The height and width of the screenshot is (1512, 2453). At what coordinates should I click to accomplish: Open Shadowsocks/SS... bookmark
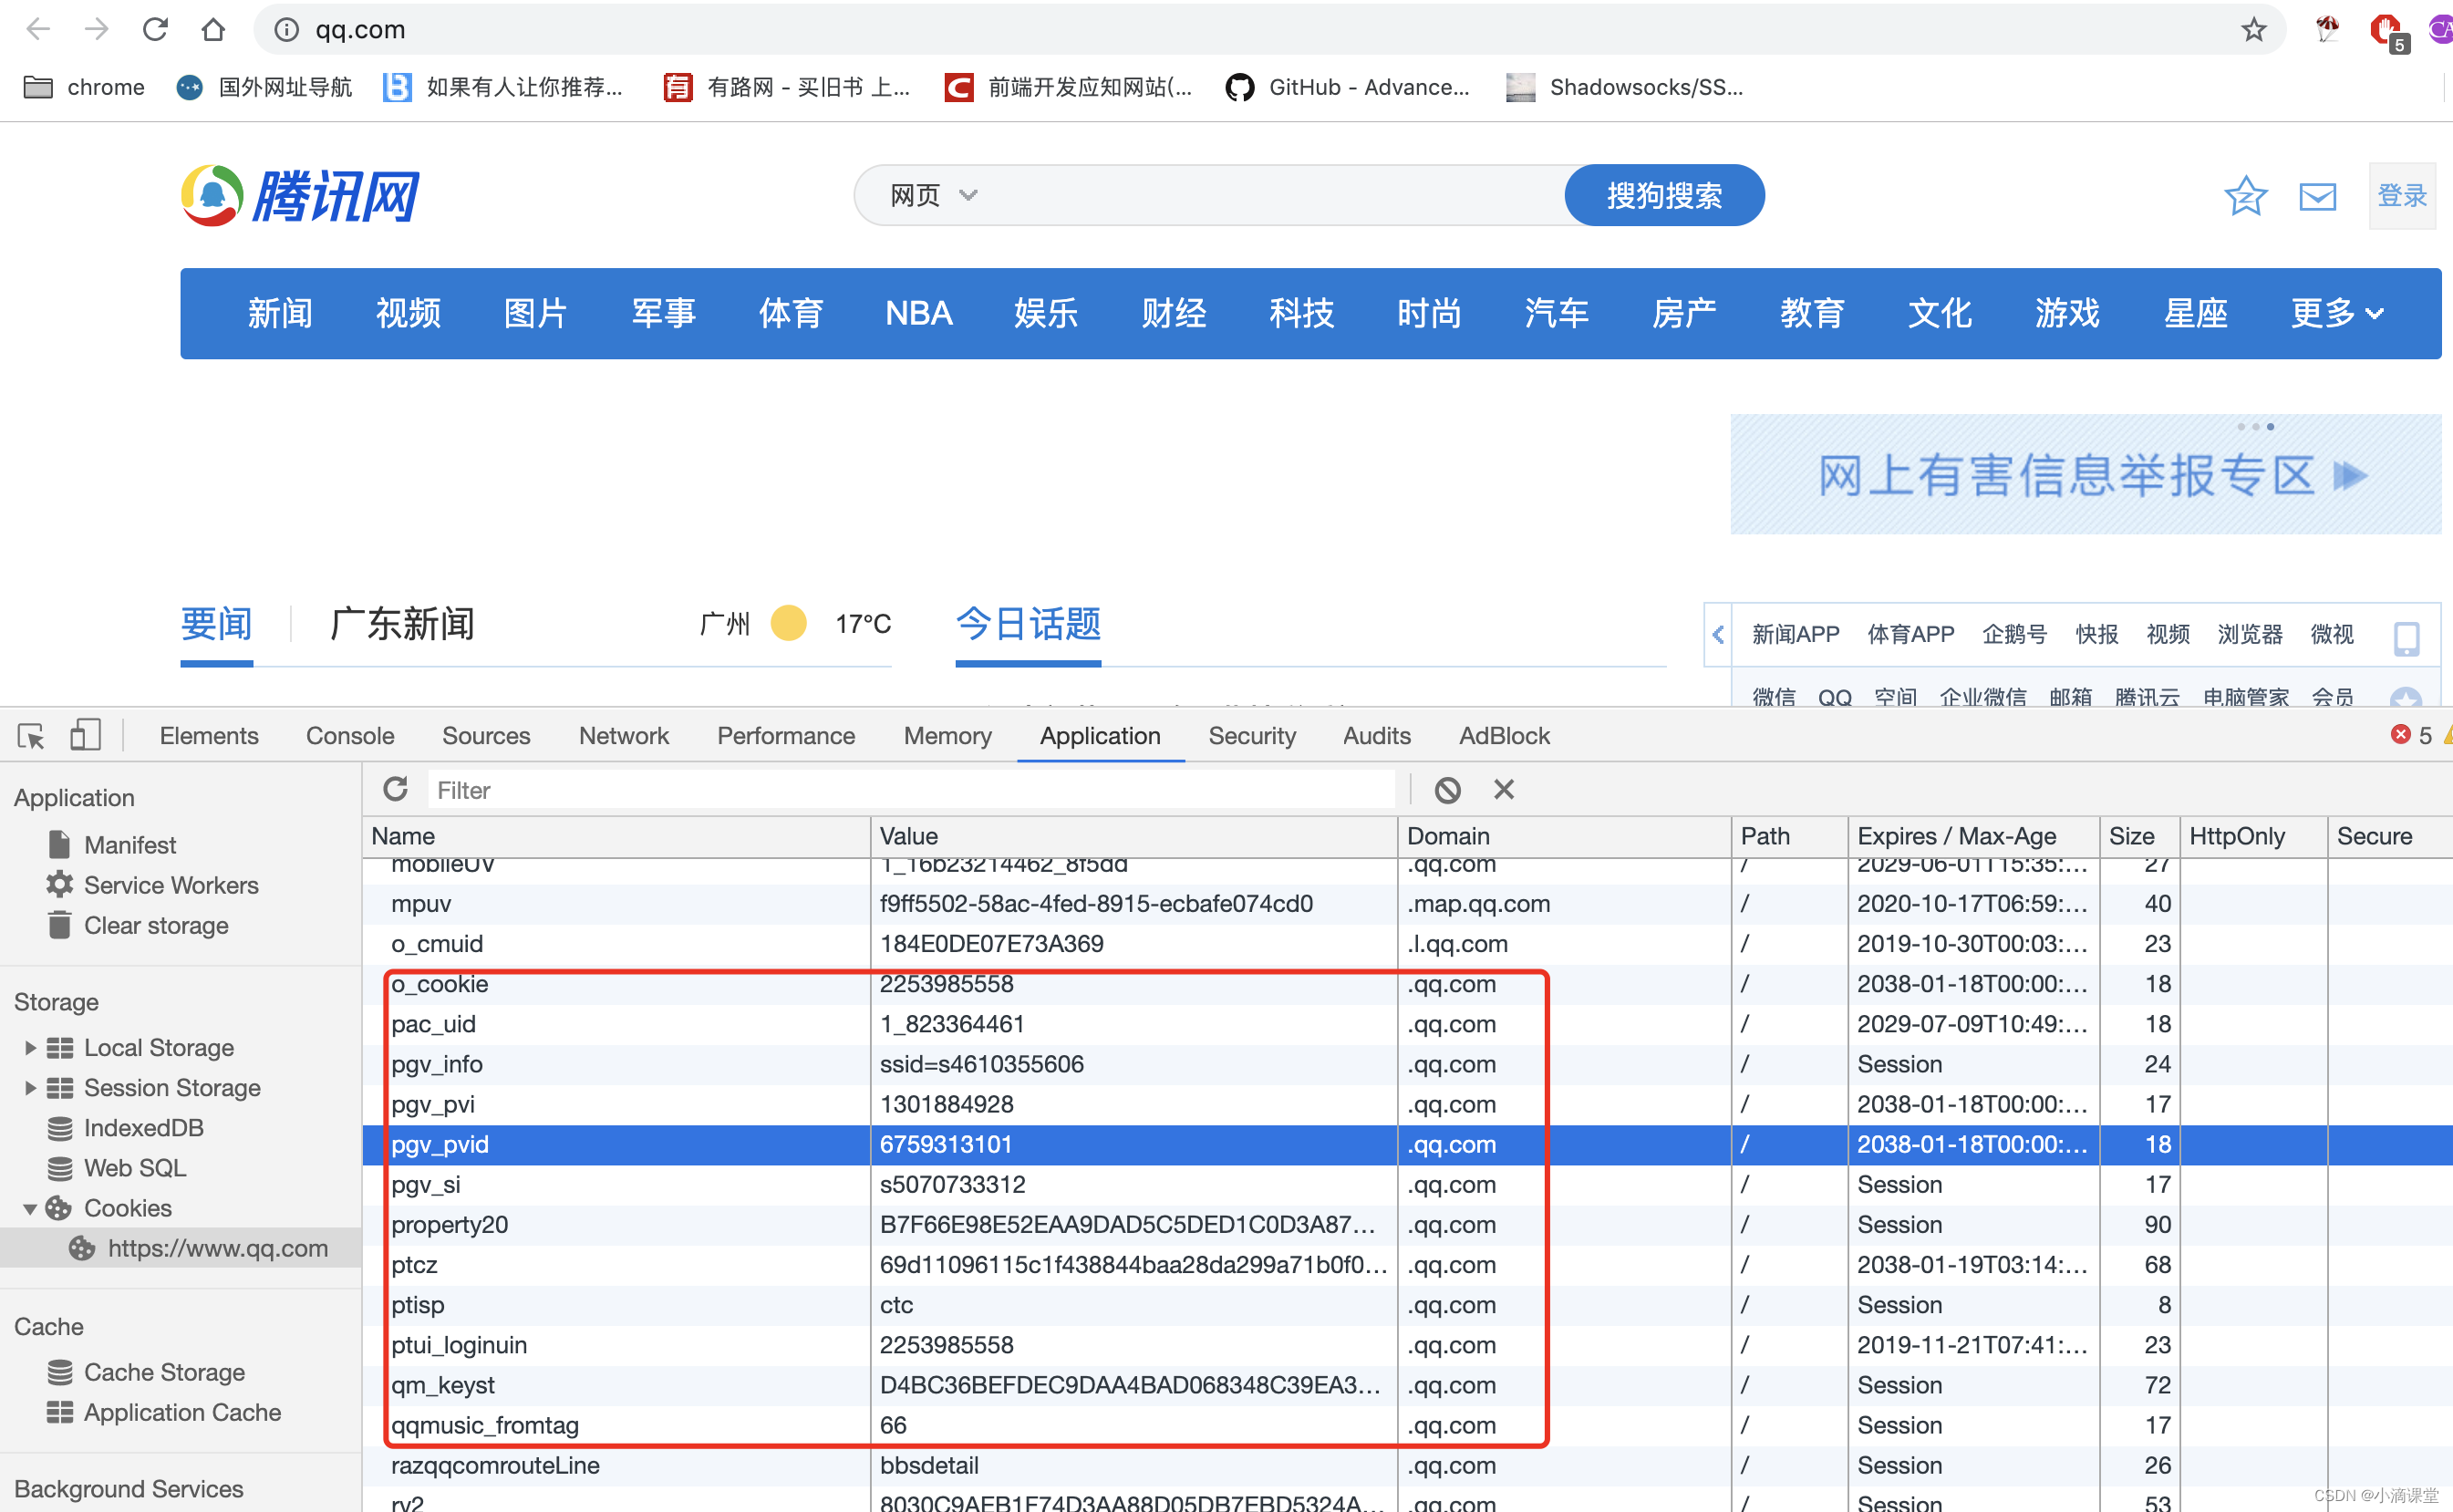[1624, 87]
